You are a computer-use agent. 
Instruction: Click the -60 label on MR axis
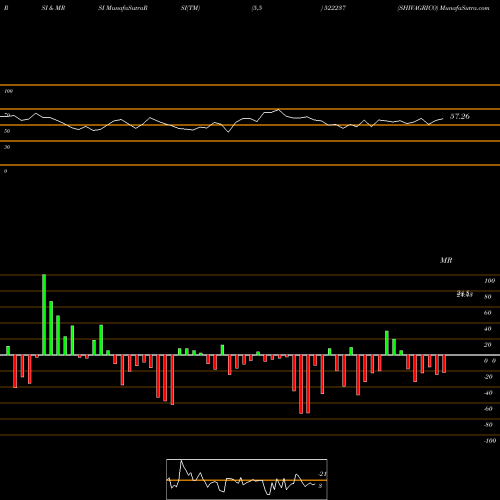coord(488,409)
